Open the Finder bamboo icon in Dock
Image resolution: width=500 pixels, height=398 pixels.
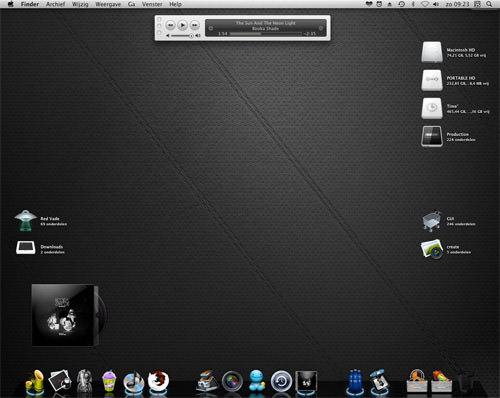coord(35,381)
